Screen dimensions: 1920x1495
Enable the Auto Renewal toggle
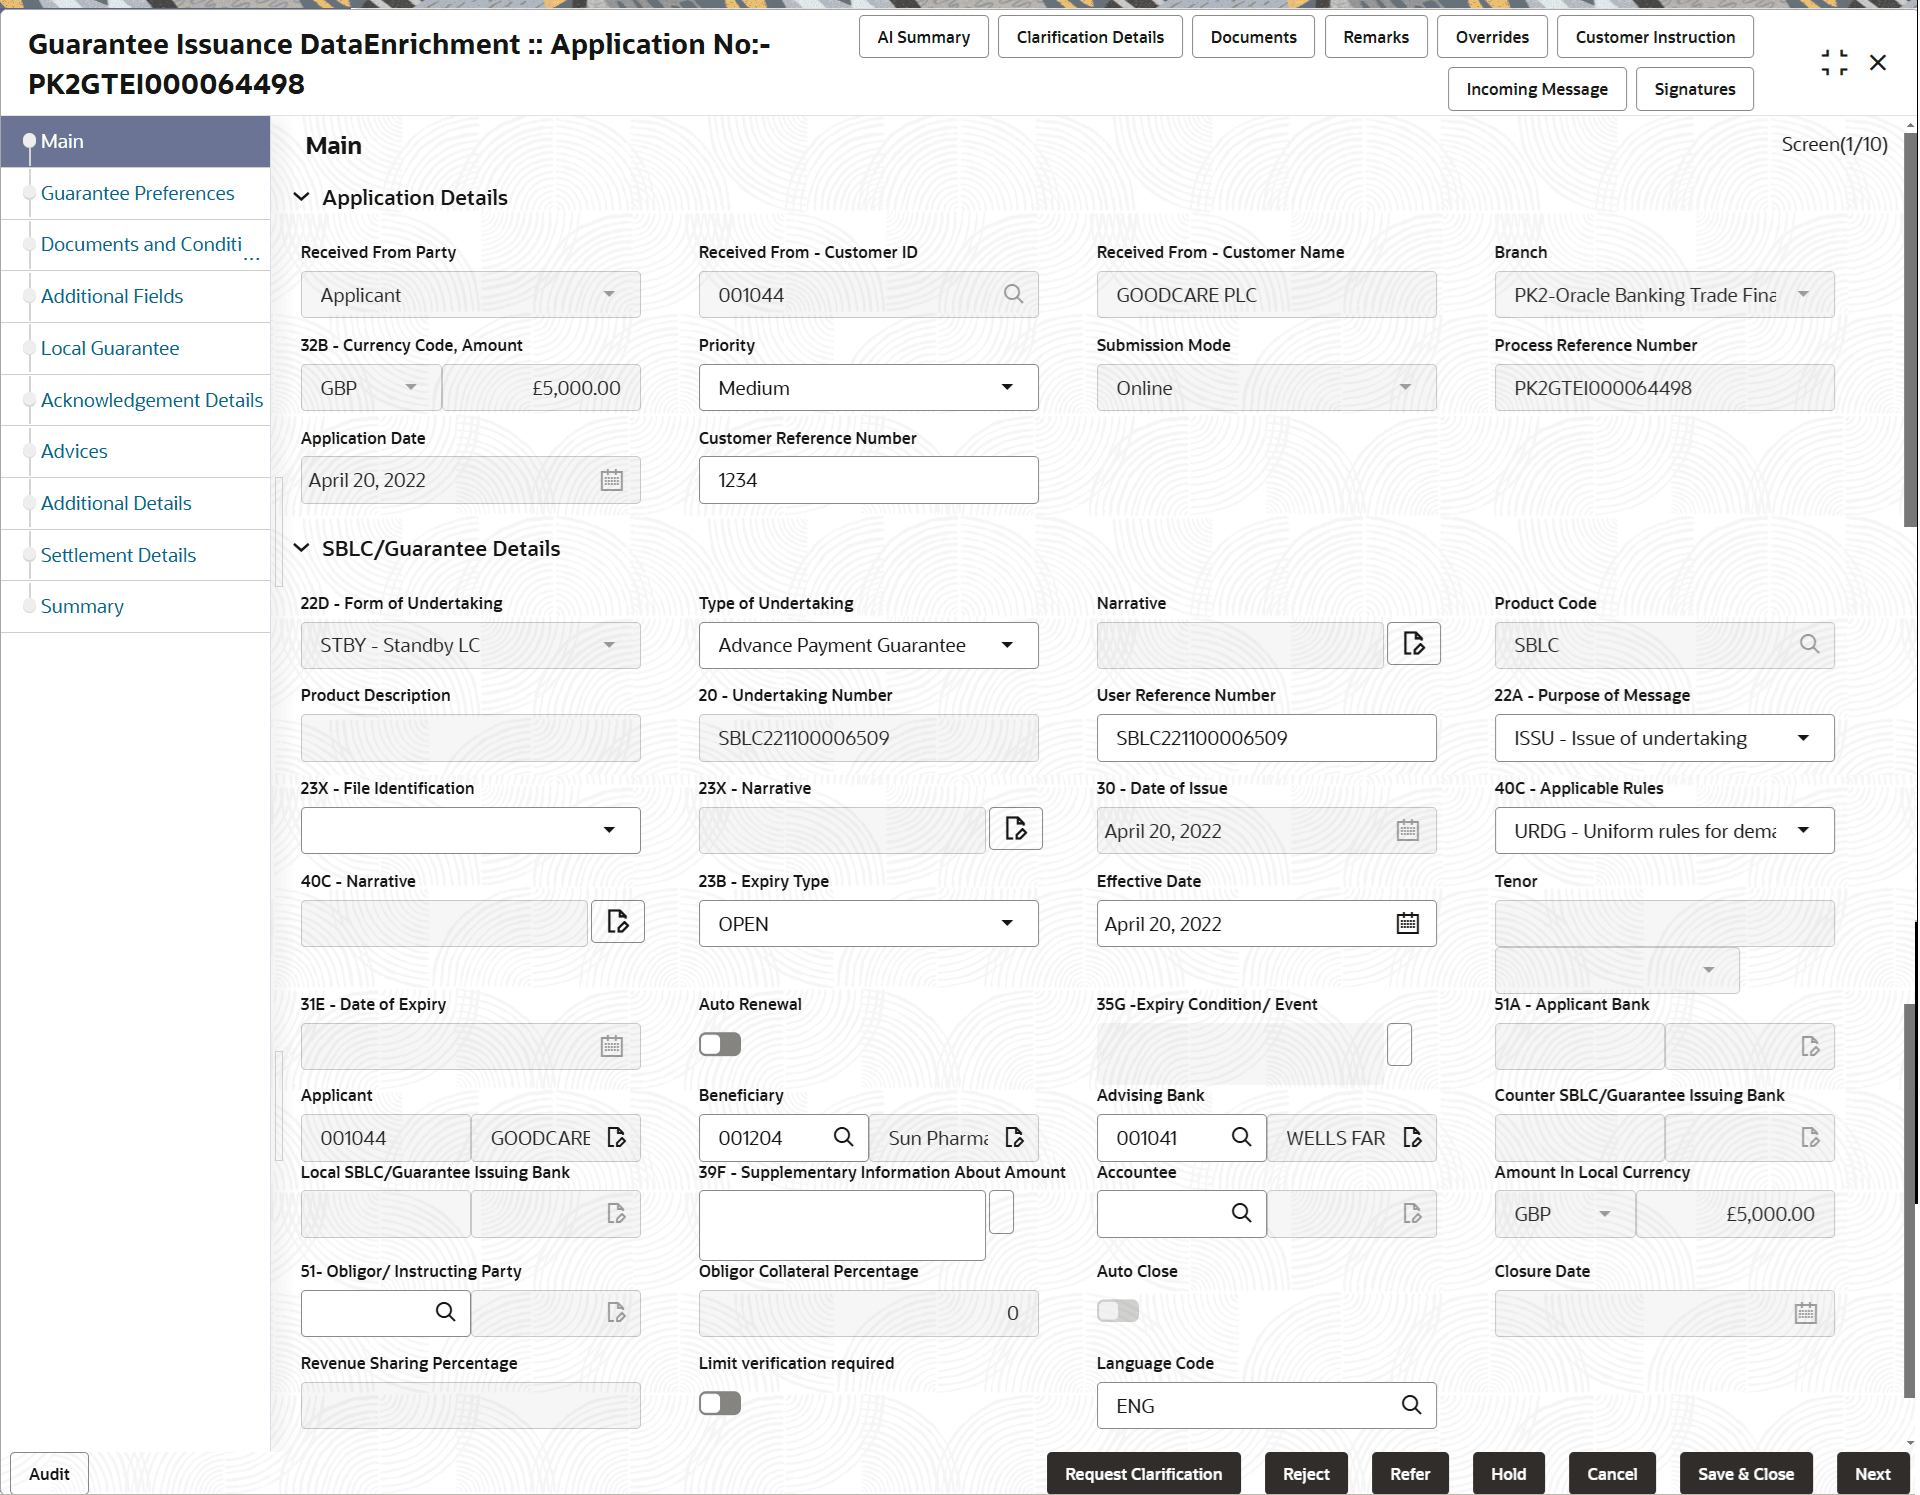(719, 1043)
